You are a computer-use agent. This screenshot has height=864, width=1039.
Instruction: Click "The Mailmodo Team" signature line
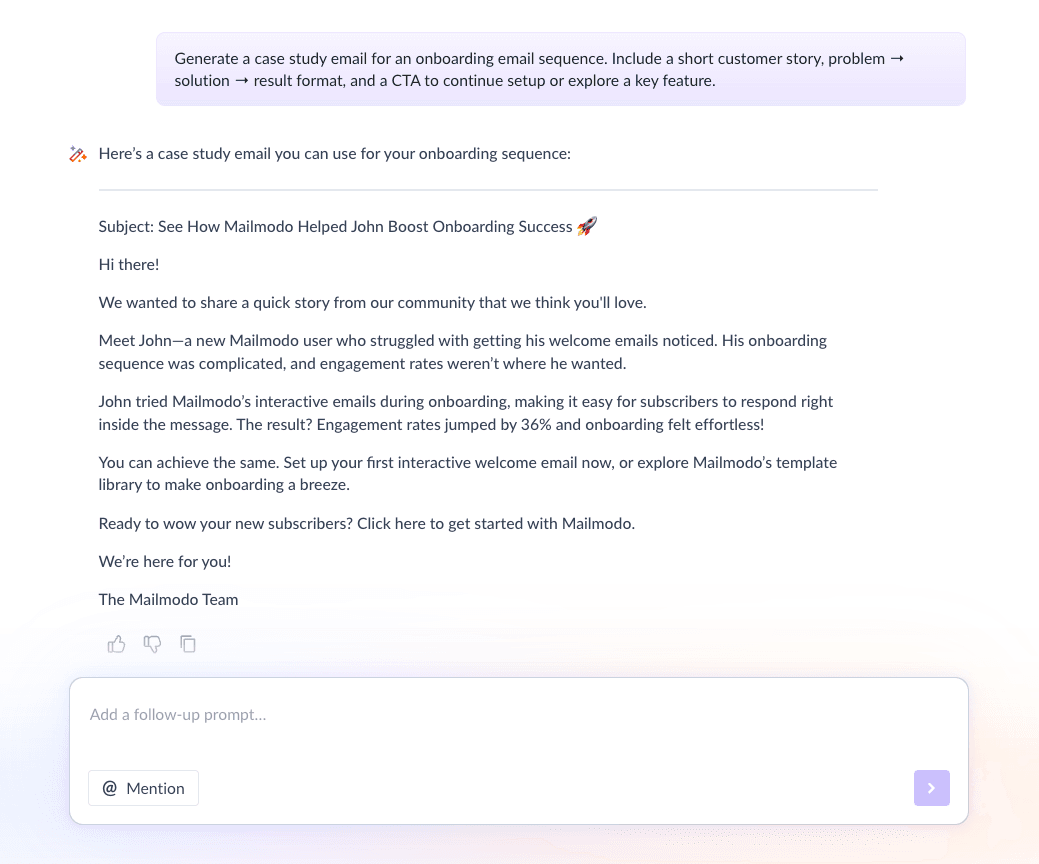[x=168, y=599]
